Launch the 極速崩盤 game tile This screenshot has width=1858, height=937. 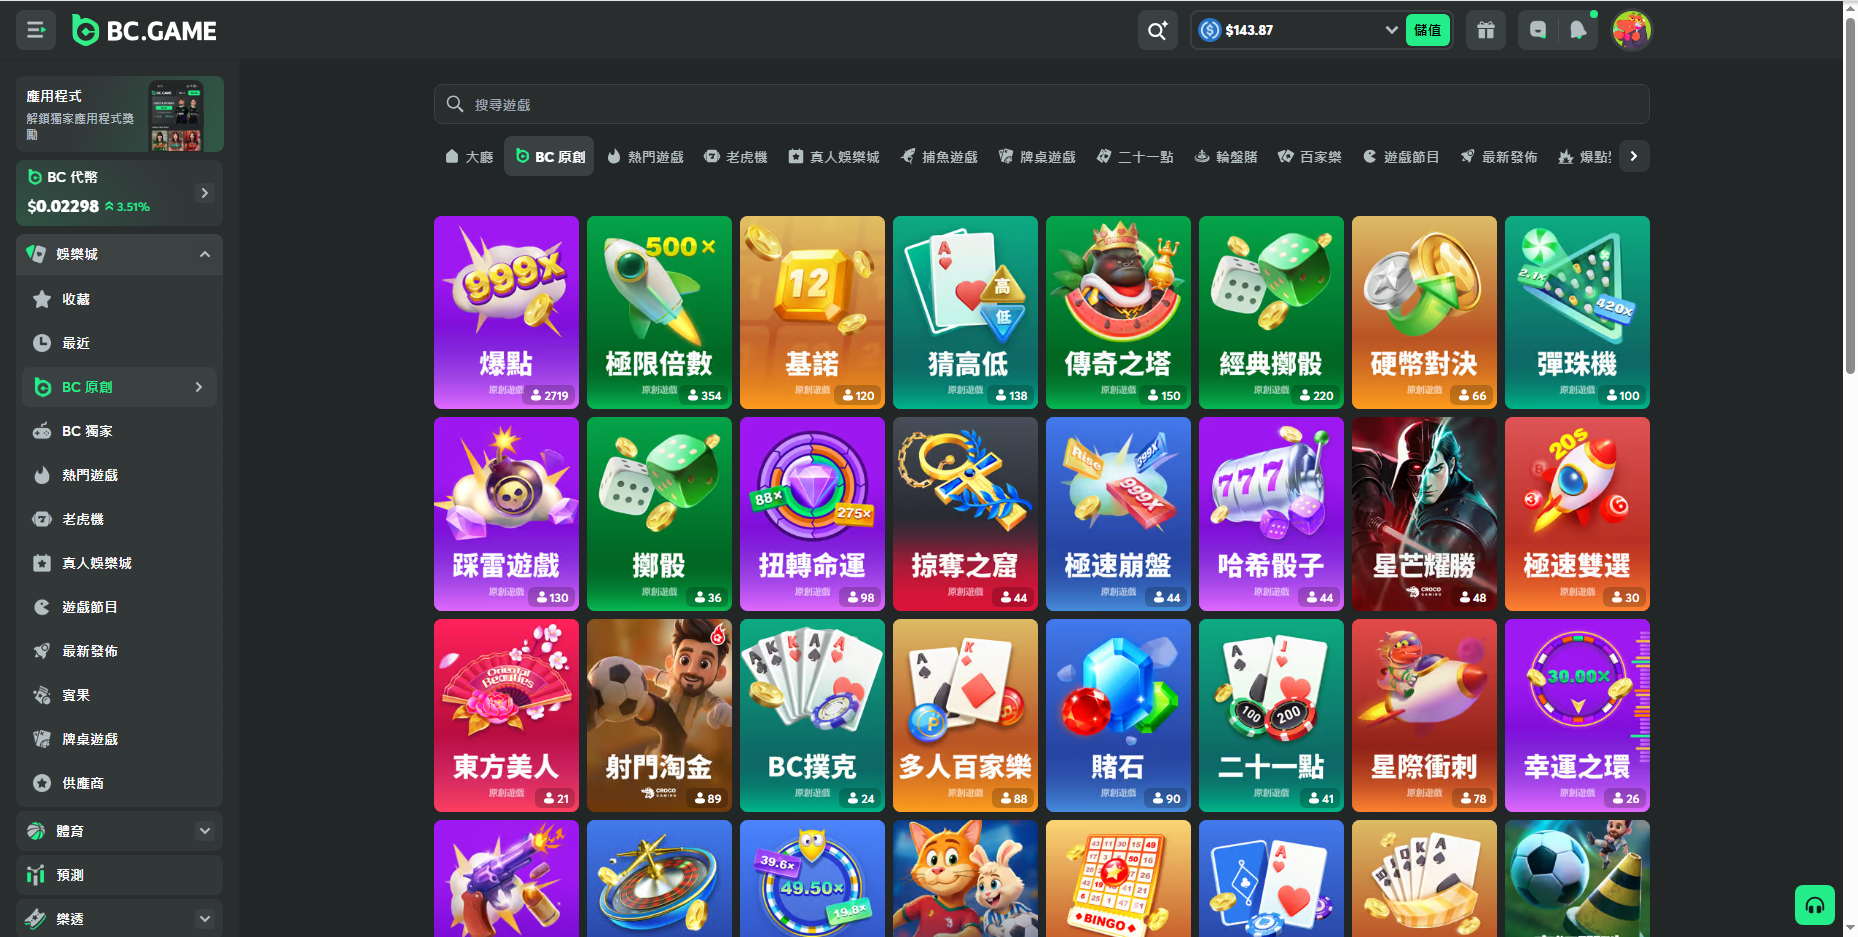pos(1118,514)
